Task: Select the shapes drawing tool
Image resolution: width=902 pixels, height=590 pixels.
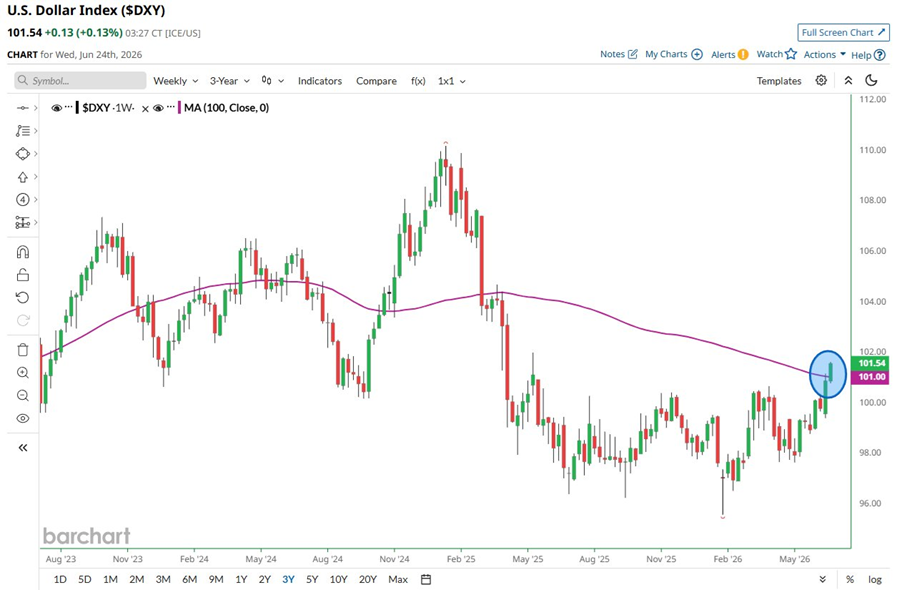Action: (22, 154)
